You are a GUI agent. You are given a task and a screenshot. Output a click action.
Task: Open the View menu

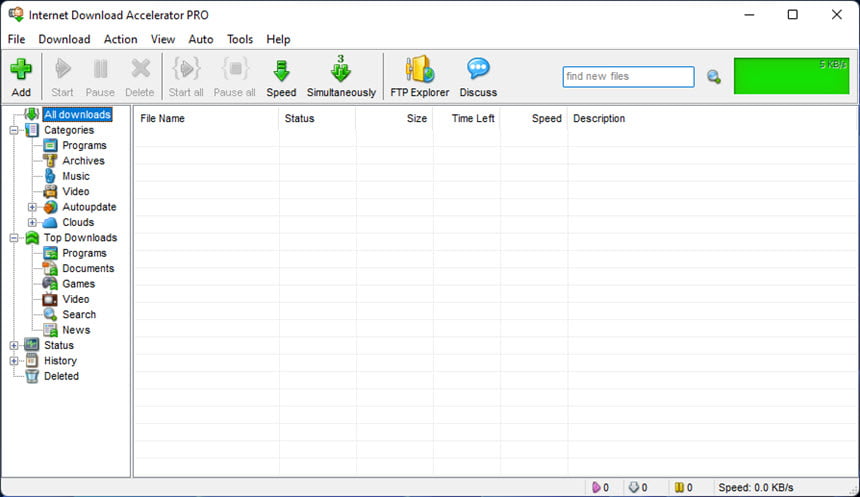coord(163,39)
